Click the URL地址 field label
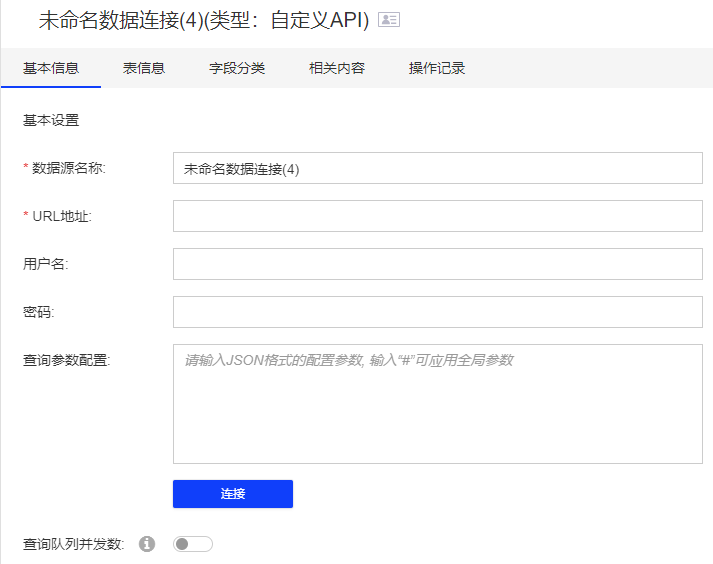Image resolution: width=713 pixels, height=564 pixels. pyautogui.click(x=61, y=216)
